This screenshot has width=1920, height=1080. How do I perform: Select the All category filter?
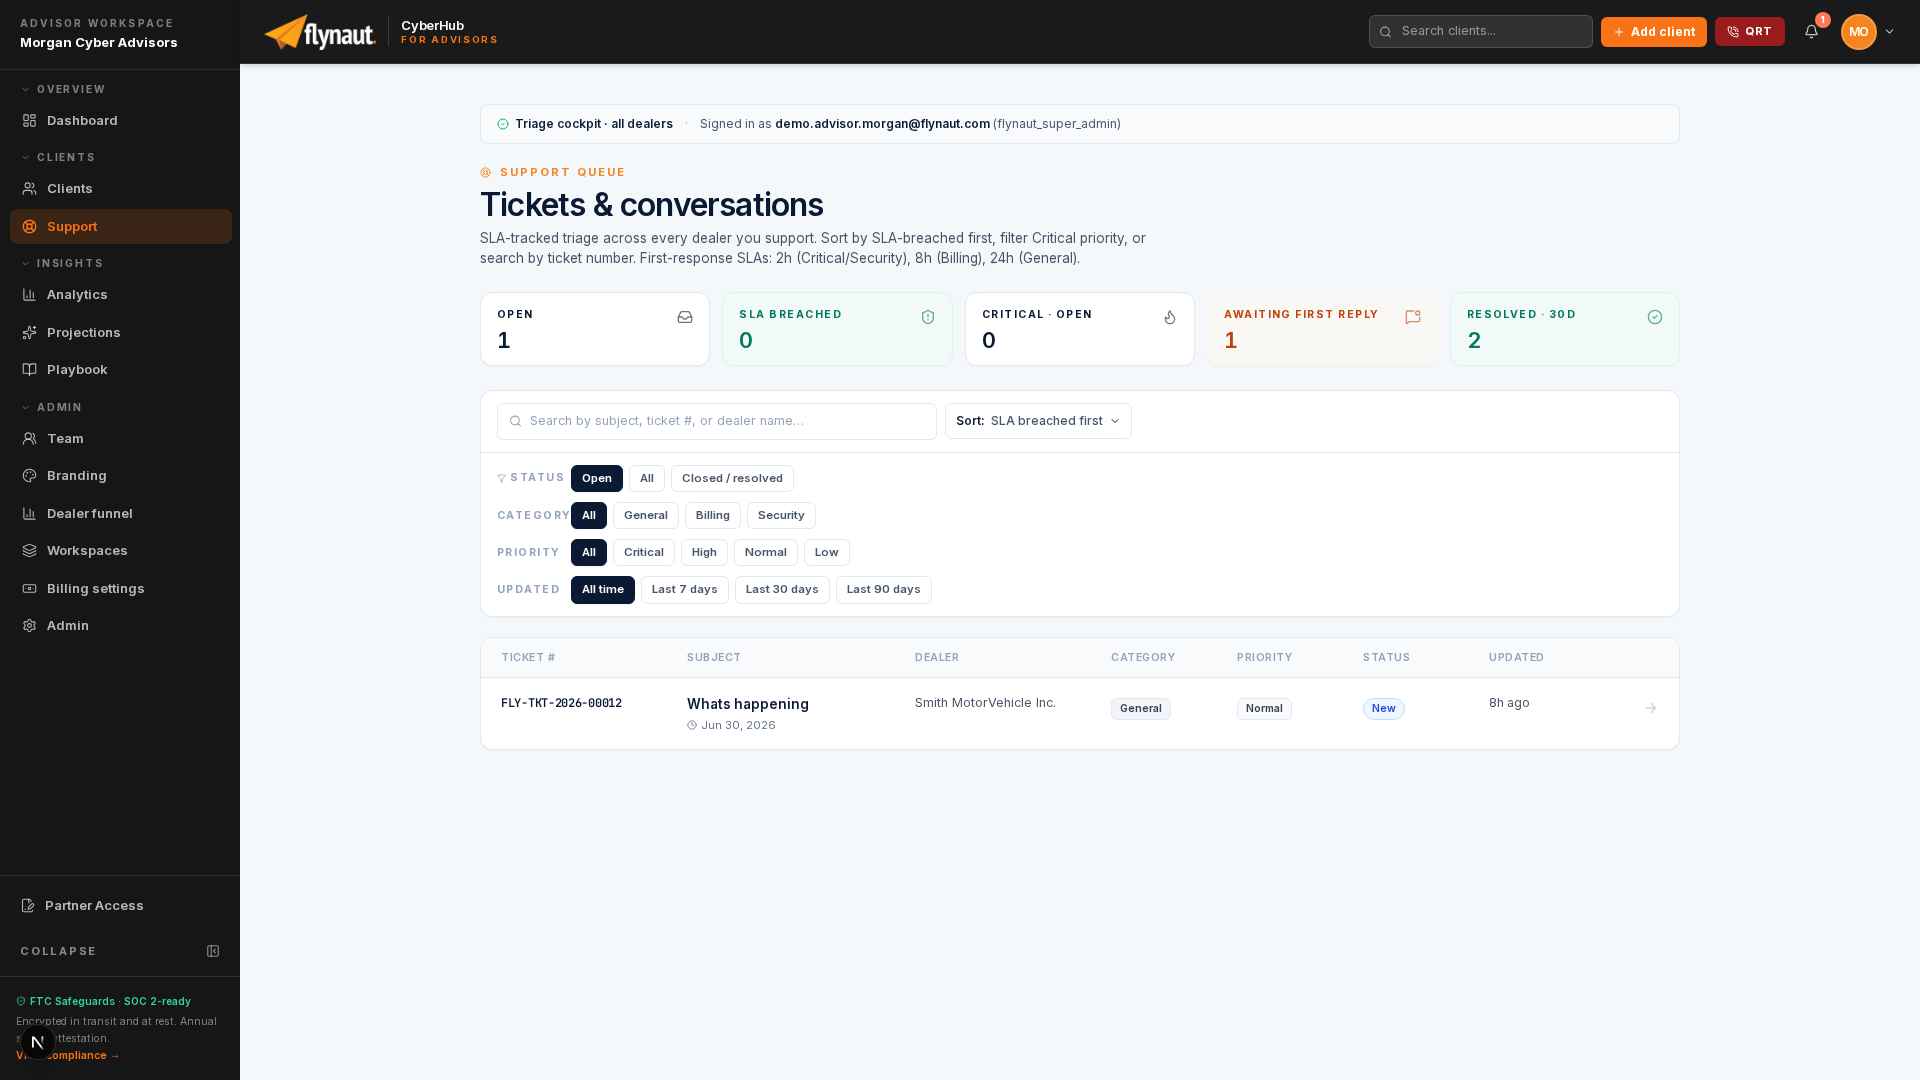[x=589, y=516]
